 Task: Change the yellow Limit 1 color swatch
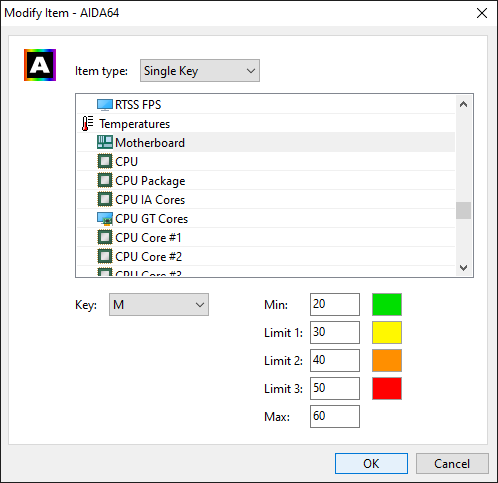[x=387, y=332]
